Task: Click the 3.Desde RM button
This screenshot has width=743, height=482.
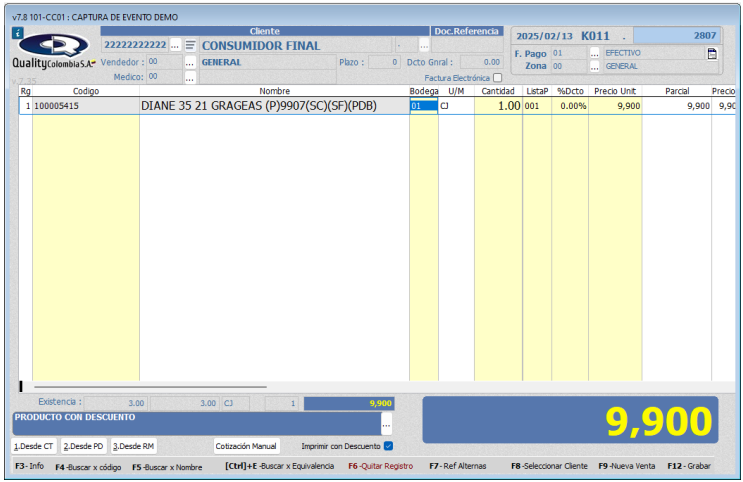Action: coord(134,446)
